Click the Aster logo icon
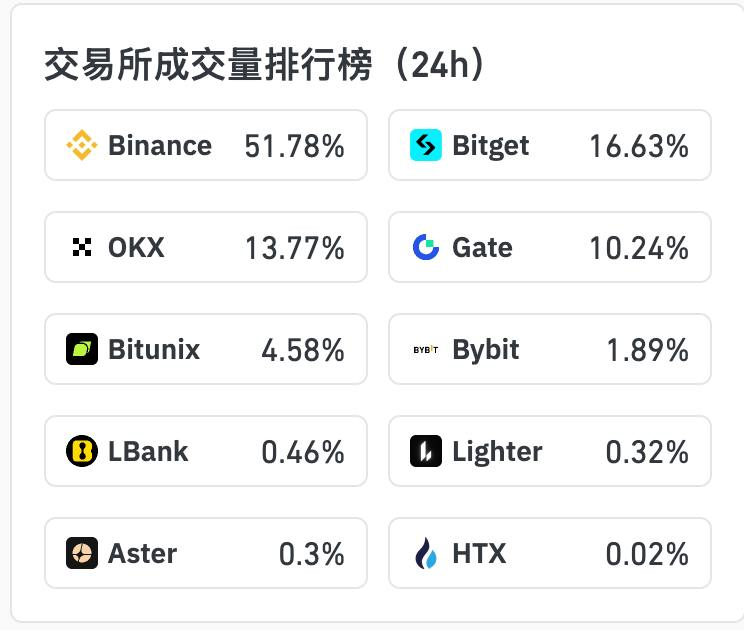Image resolution: width=744 pixels, height=630 pixels. pos(82,554)
